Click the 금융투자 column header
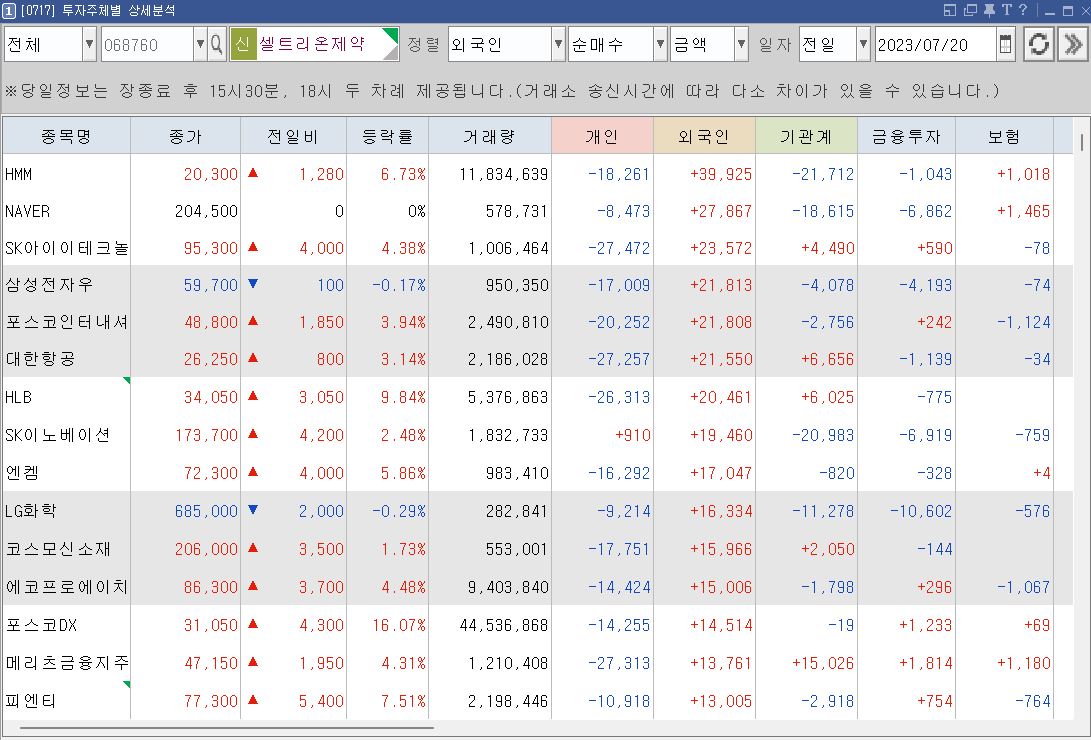This screenshot has height=740, width=1091. (x=907, y=136)
